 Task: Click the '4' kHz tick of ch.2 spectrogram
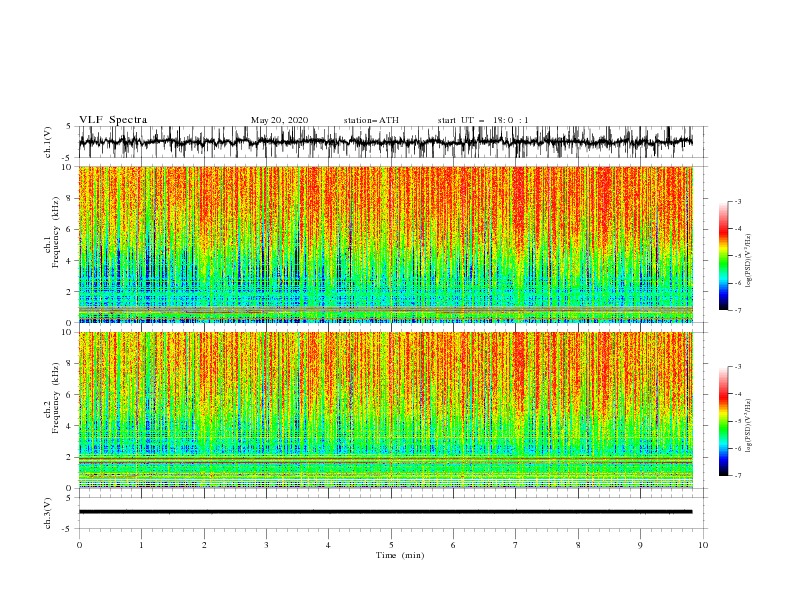coord(70,426)
